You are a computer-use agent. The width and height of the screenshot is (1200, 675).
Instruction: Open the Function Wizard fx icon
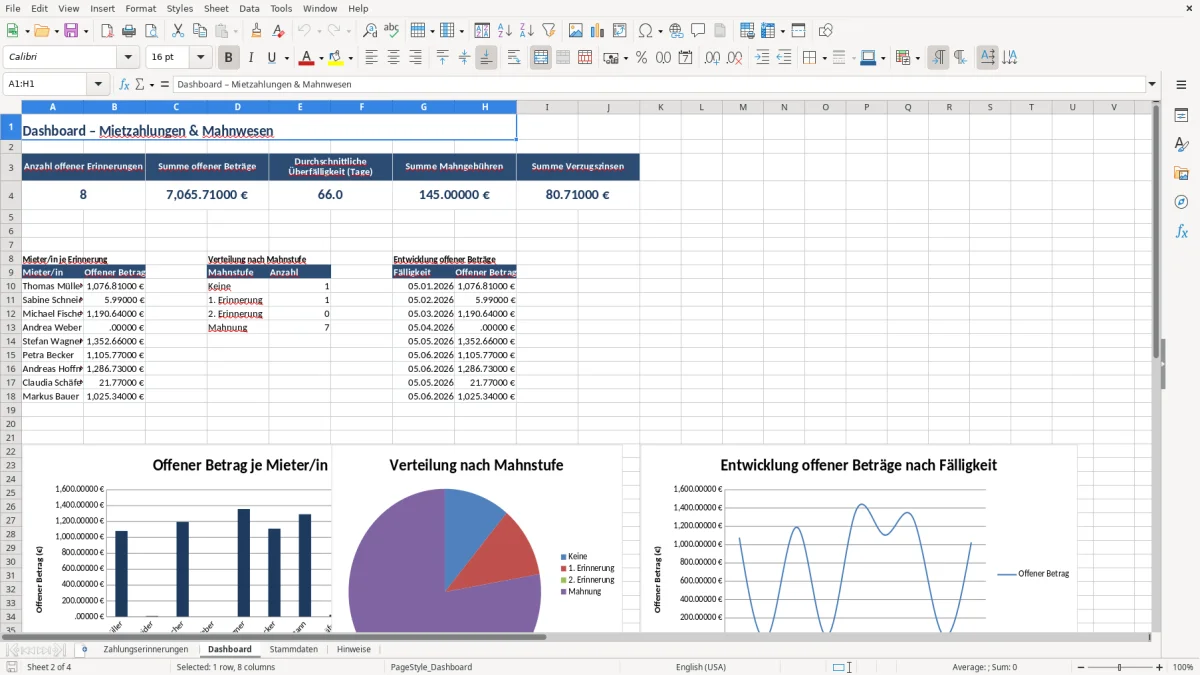coord(124,85)
